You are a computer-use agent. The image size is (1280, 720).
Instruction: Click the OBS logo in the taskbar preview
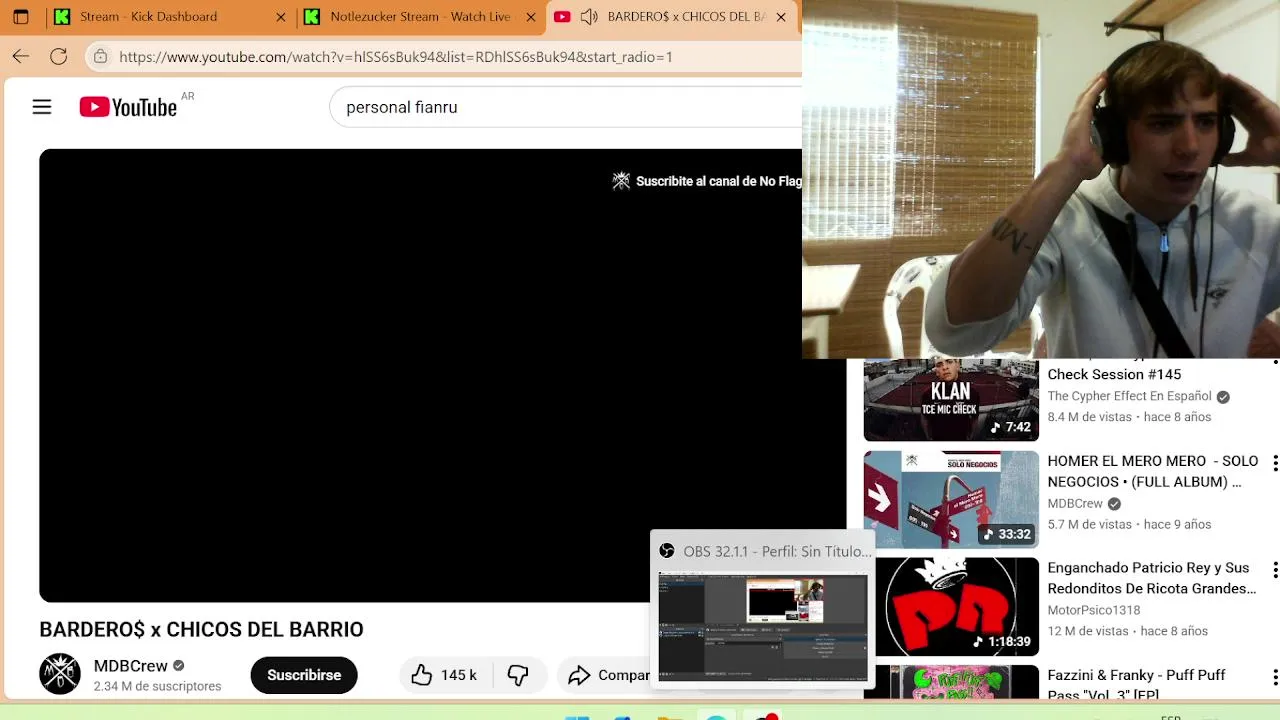pyautogui.click(x=667, y=551)
